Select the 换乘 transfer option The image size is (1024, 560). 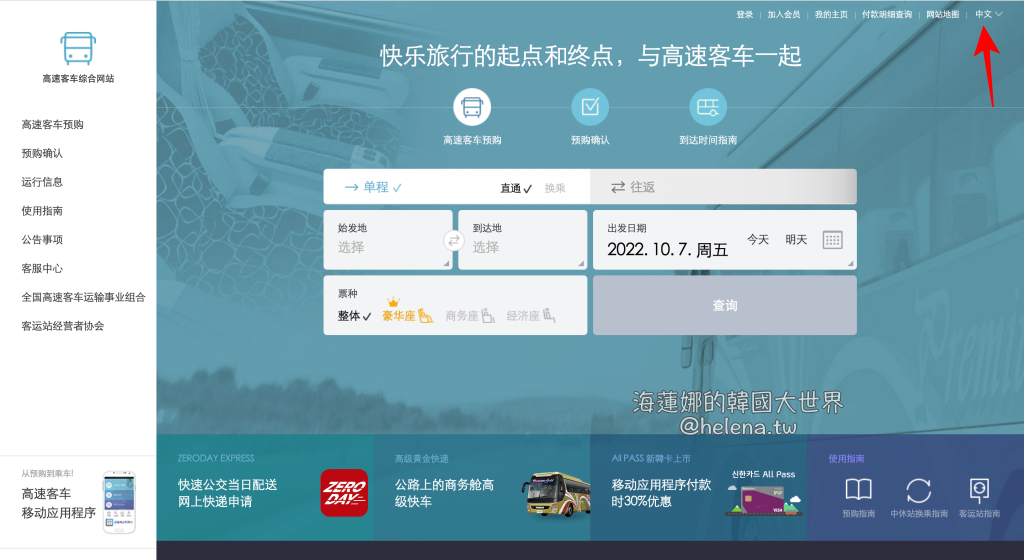tap(555, 188)
